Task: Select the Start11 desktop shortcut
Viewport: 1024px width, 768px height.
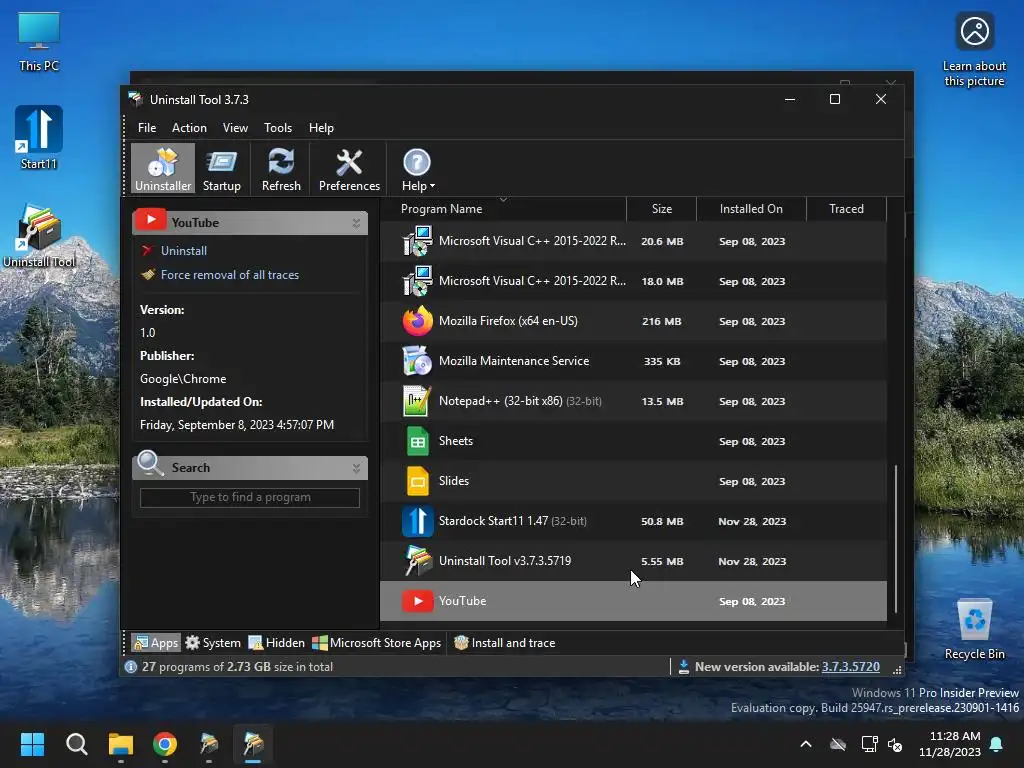Action: click(x=39, y=138)
